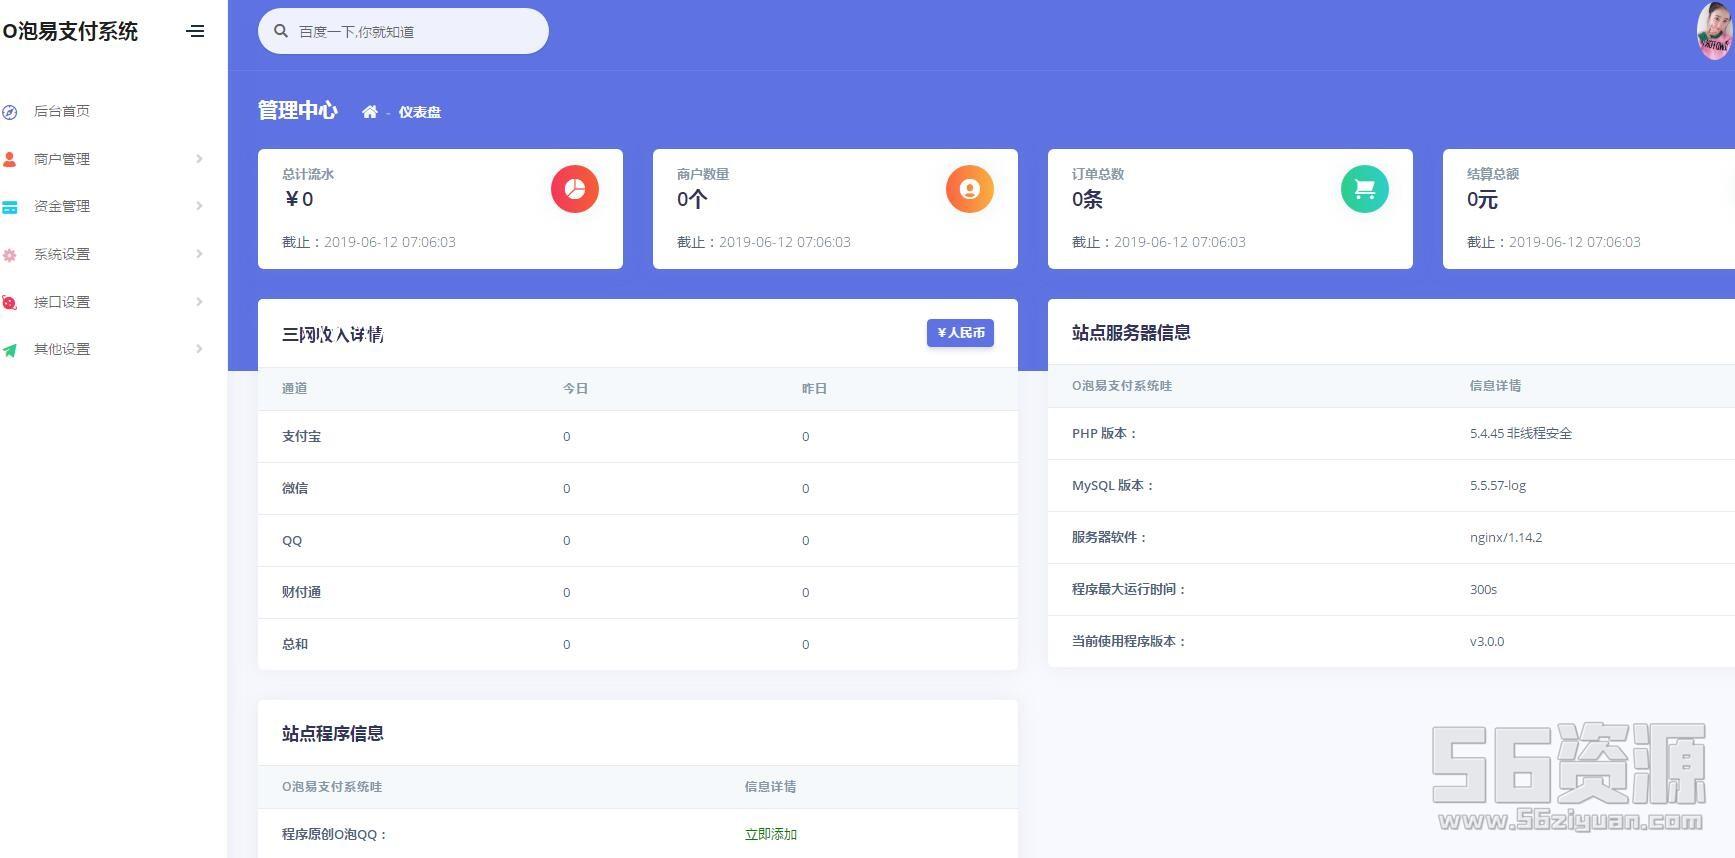Click the 立即添加 link
Viewport: 1735px width, 858px height.
coord(770,834)
